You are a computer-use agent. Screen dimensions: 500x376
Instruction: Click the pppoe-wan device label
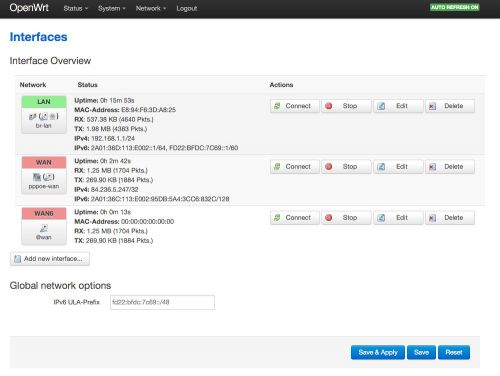44,186
